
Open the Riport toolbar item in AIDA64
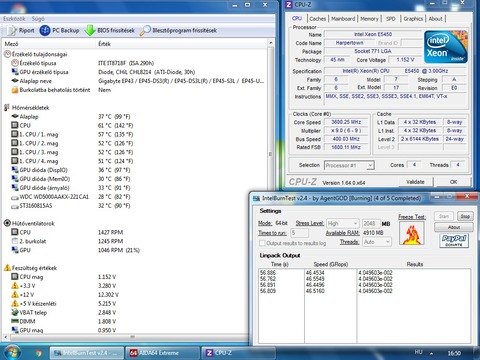[21, 30]
